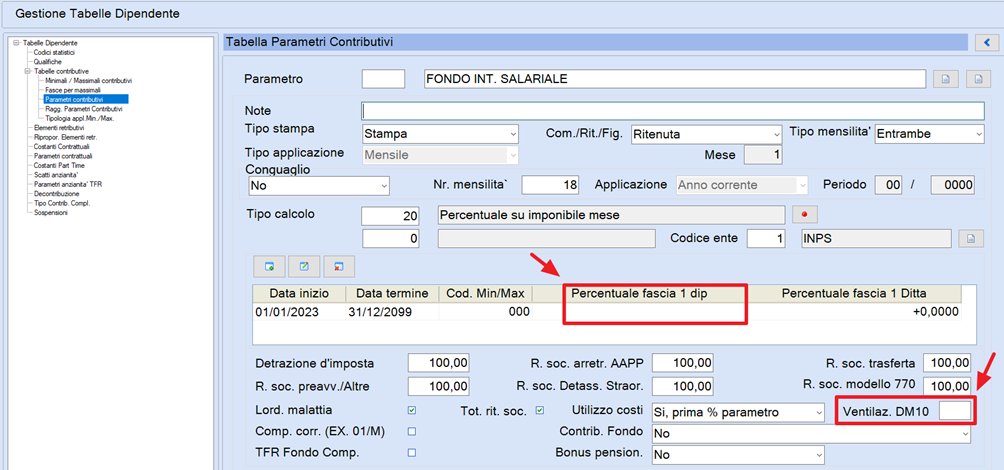Open the Tipo mensilita' dropdown
The image size is (1004, 470).
click(x=929, y=134)
